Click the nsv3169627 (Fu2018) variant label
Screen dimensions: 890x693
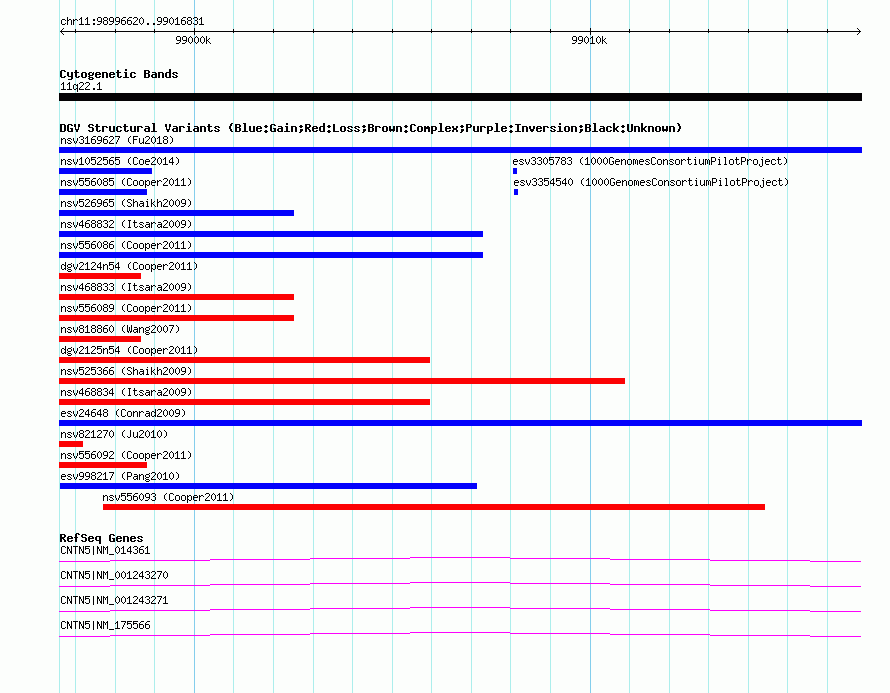(117, 140)
